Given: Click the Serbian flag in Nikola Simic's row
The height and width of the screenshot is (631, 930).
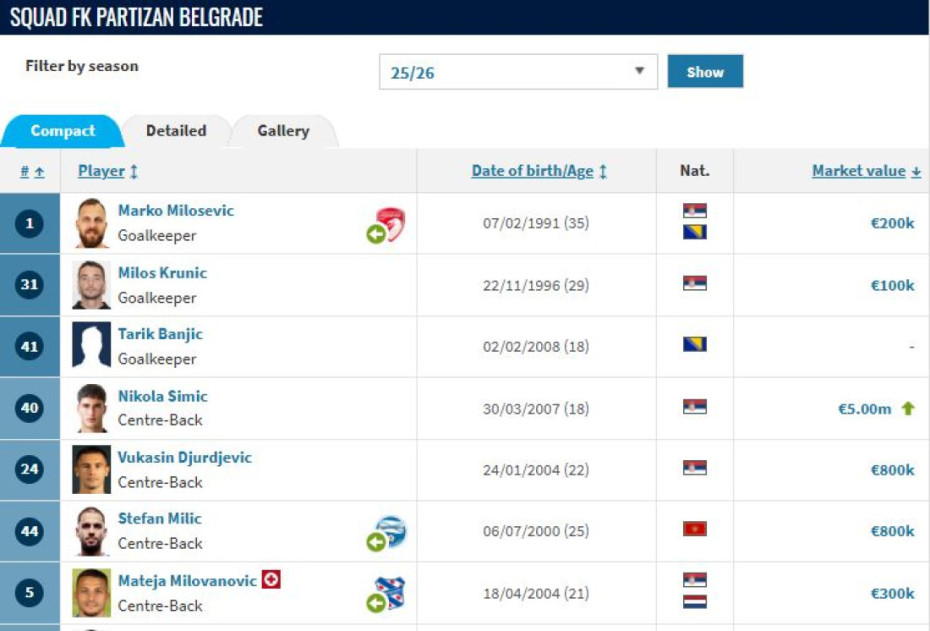Looking at the screenshot, I should [694, 406].
